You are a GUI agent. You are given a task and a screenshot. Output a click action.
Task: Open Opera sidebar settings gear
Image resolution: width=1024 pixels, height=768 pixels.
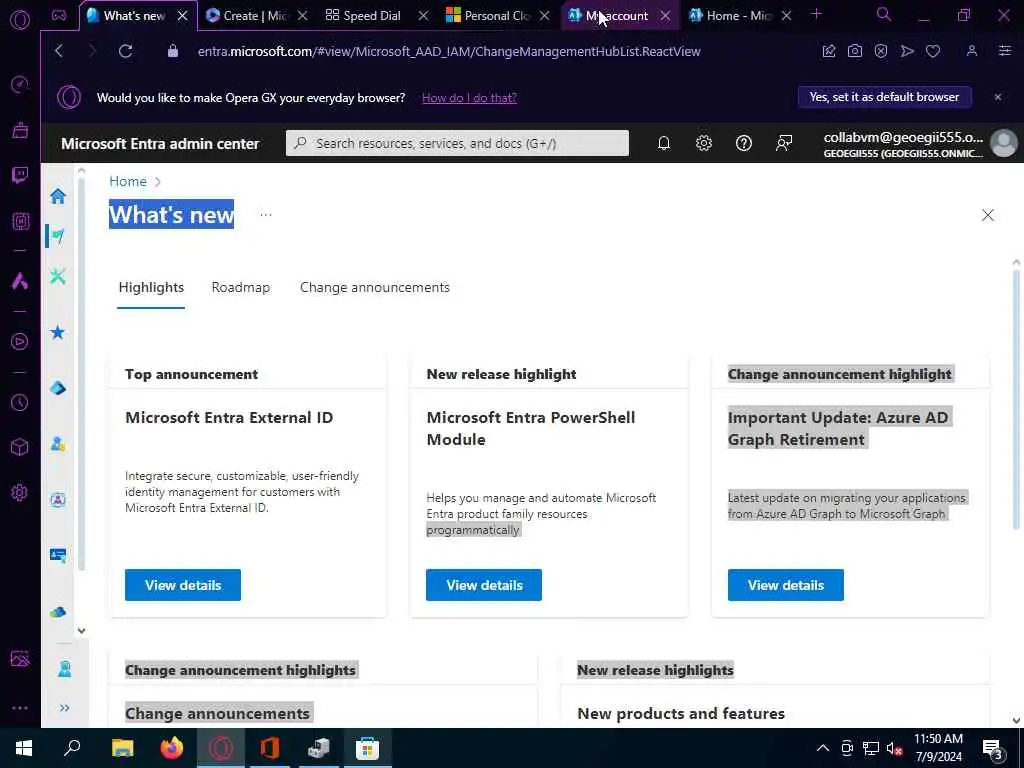[x=20, y=492]
